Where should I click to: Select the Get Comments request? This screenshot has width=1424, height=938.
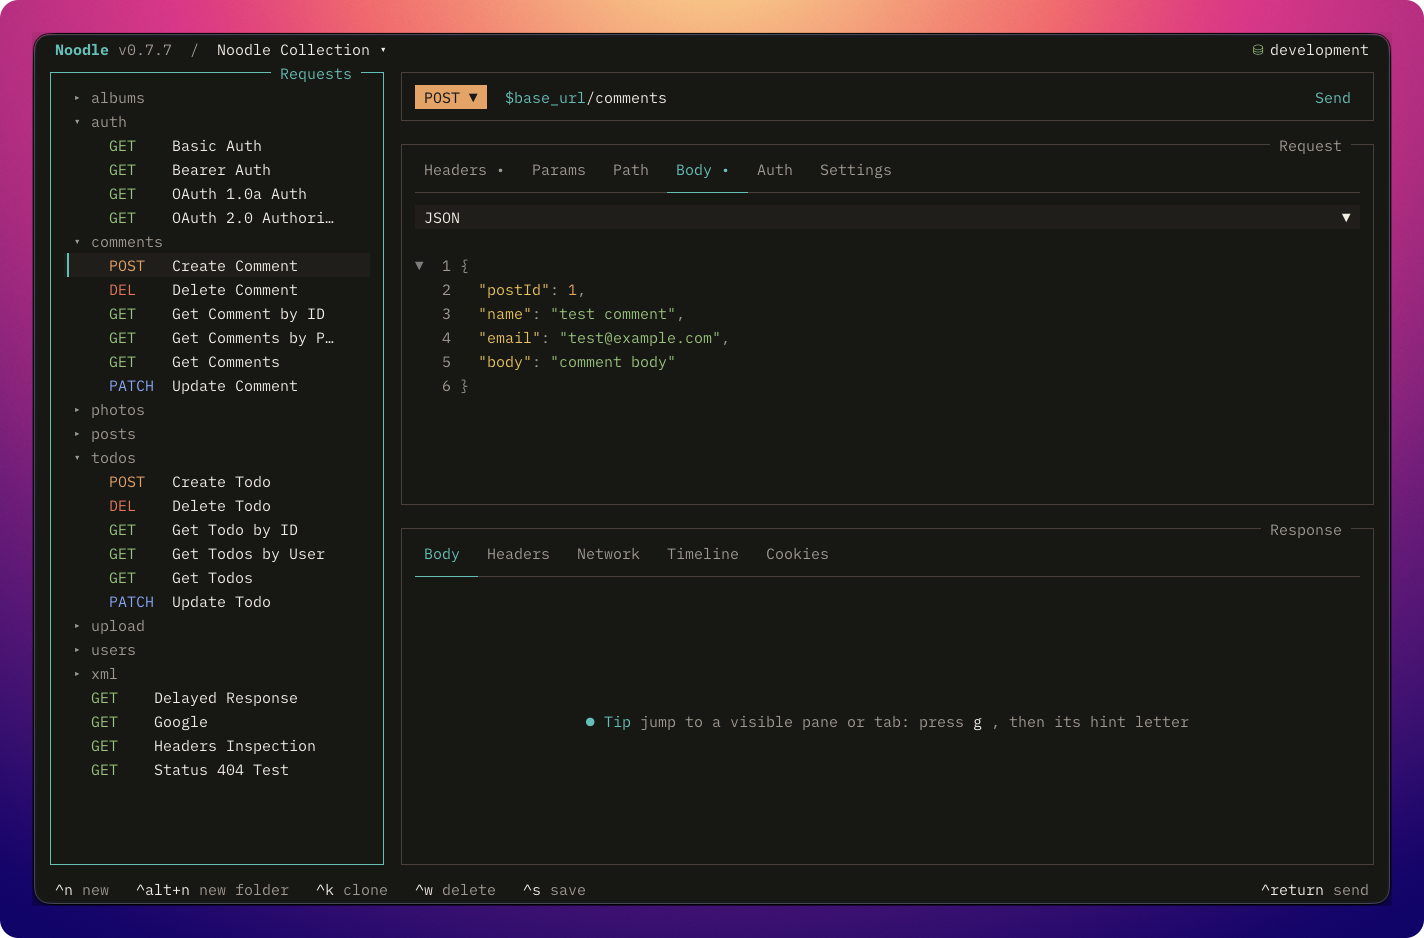(220, 362)
